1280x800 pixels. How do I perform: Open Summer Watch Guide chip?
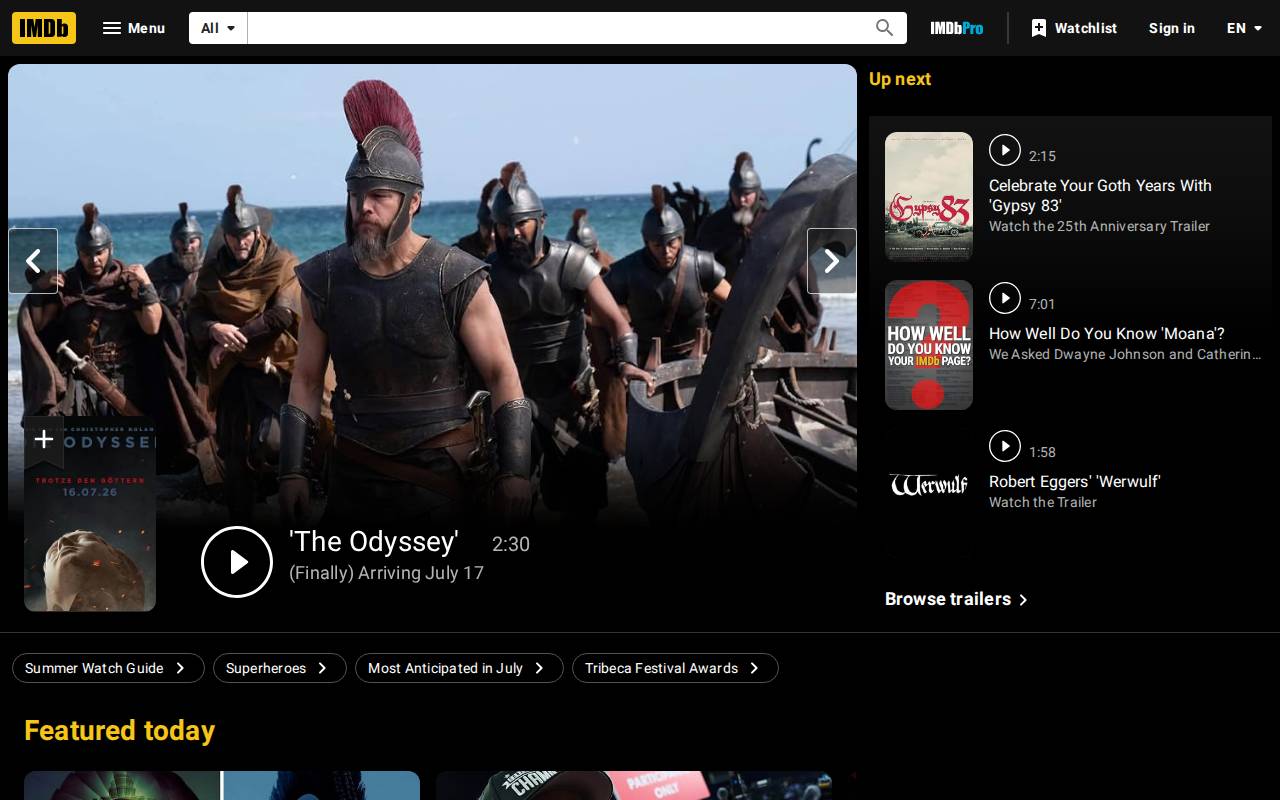click(108, 668)
